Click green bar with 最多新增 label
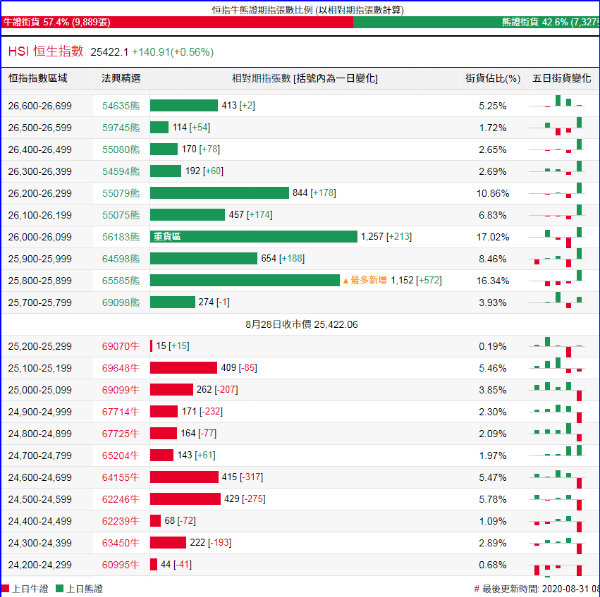Screen dimensions: 600x597 (x=245, y=280)
